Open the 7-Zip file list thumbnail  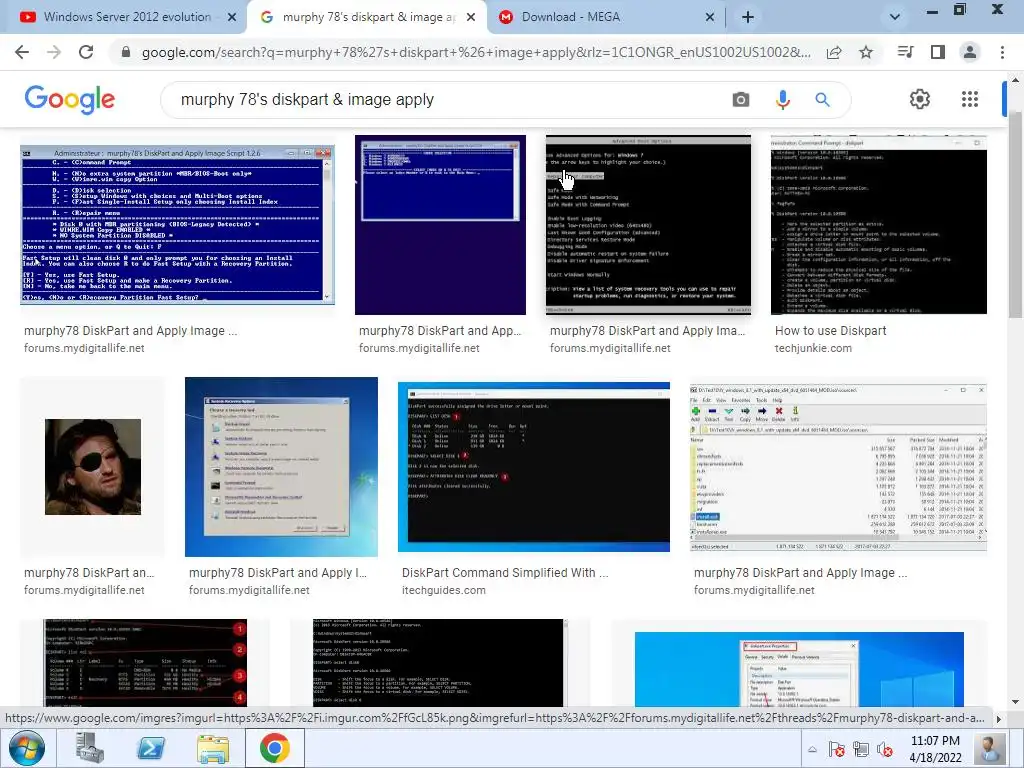coord(839,467)
